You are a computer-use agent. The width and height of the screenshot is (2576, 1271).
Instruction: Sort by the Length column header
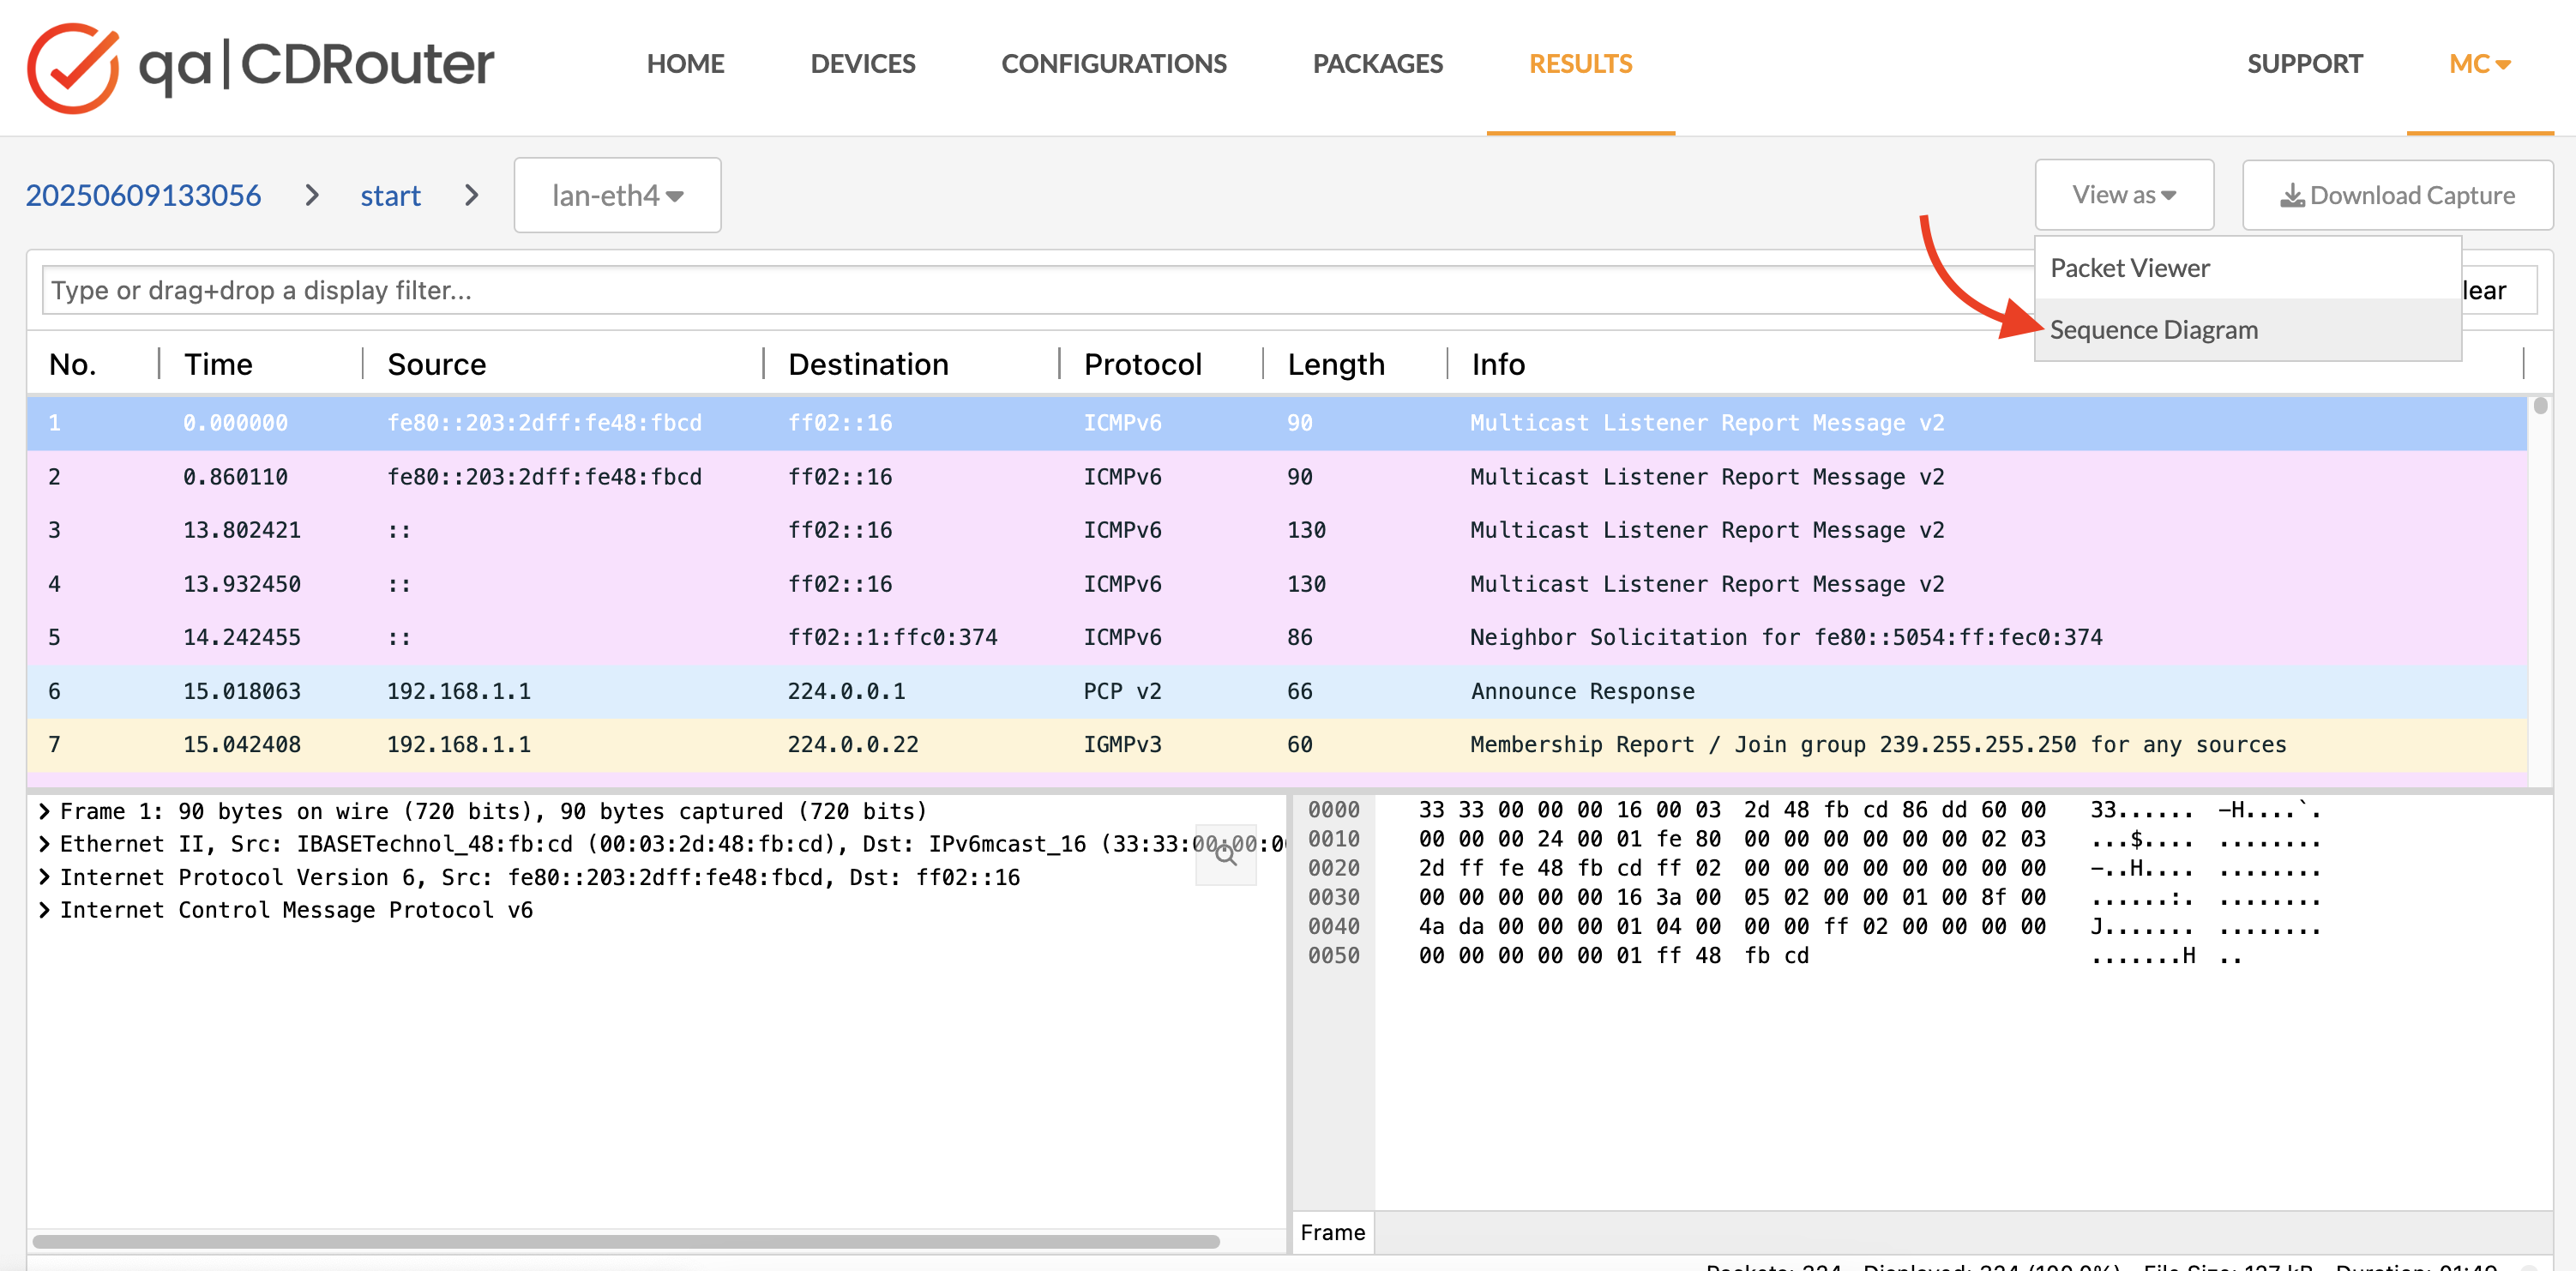(1335, 364)
